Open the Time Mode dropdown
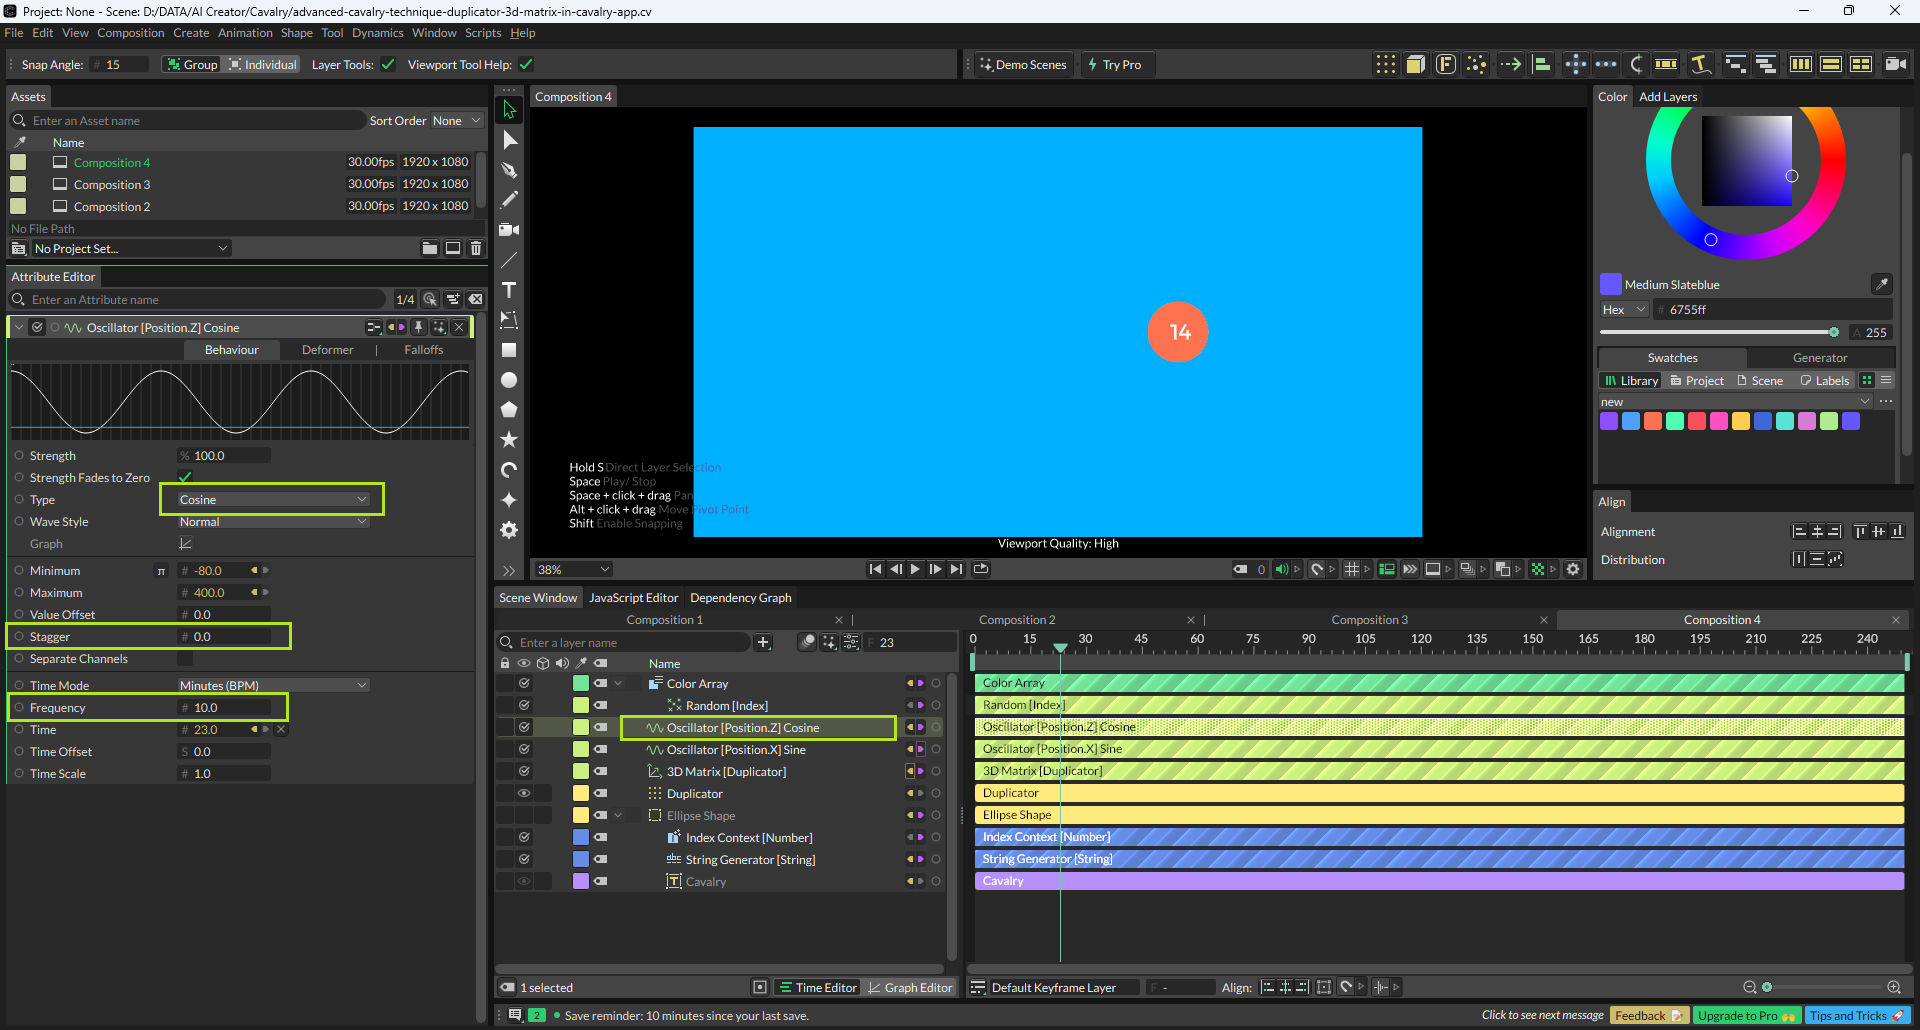 coord(272,685)
